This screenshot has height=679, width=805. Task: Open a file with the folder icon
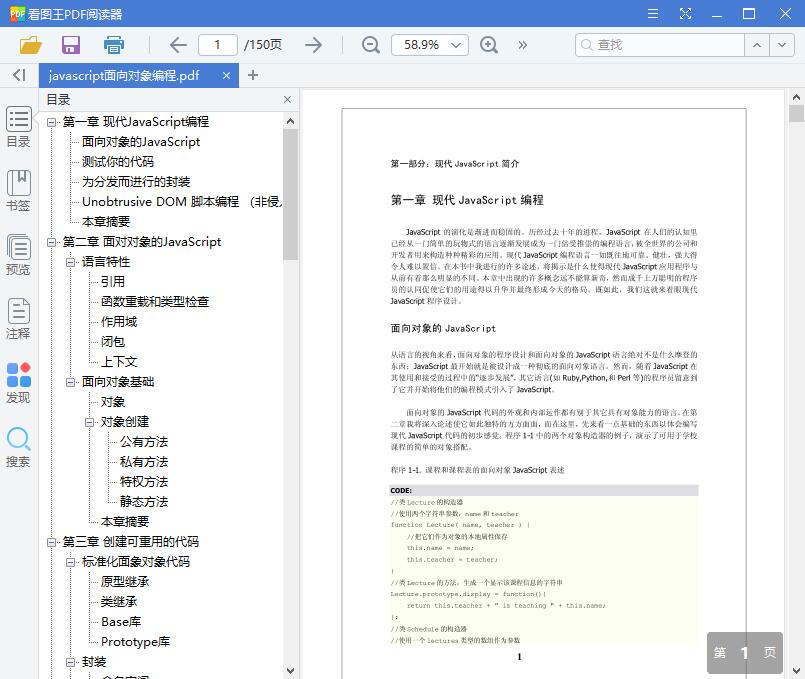click(30, 45)
